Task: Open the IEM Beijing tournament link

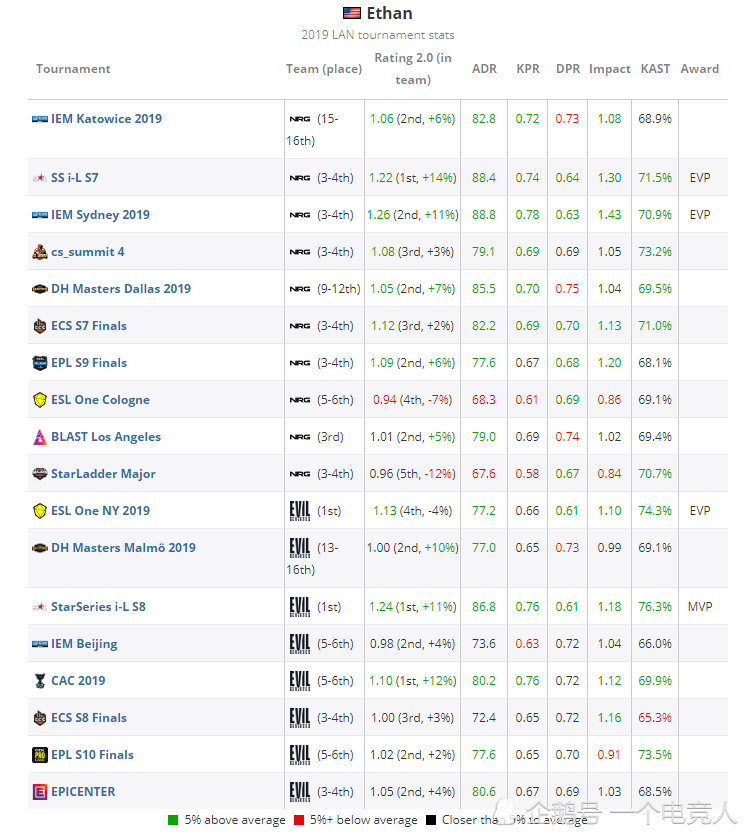Action: point(84,644)
